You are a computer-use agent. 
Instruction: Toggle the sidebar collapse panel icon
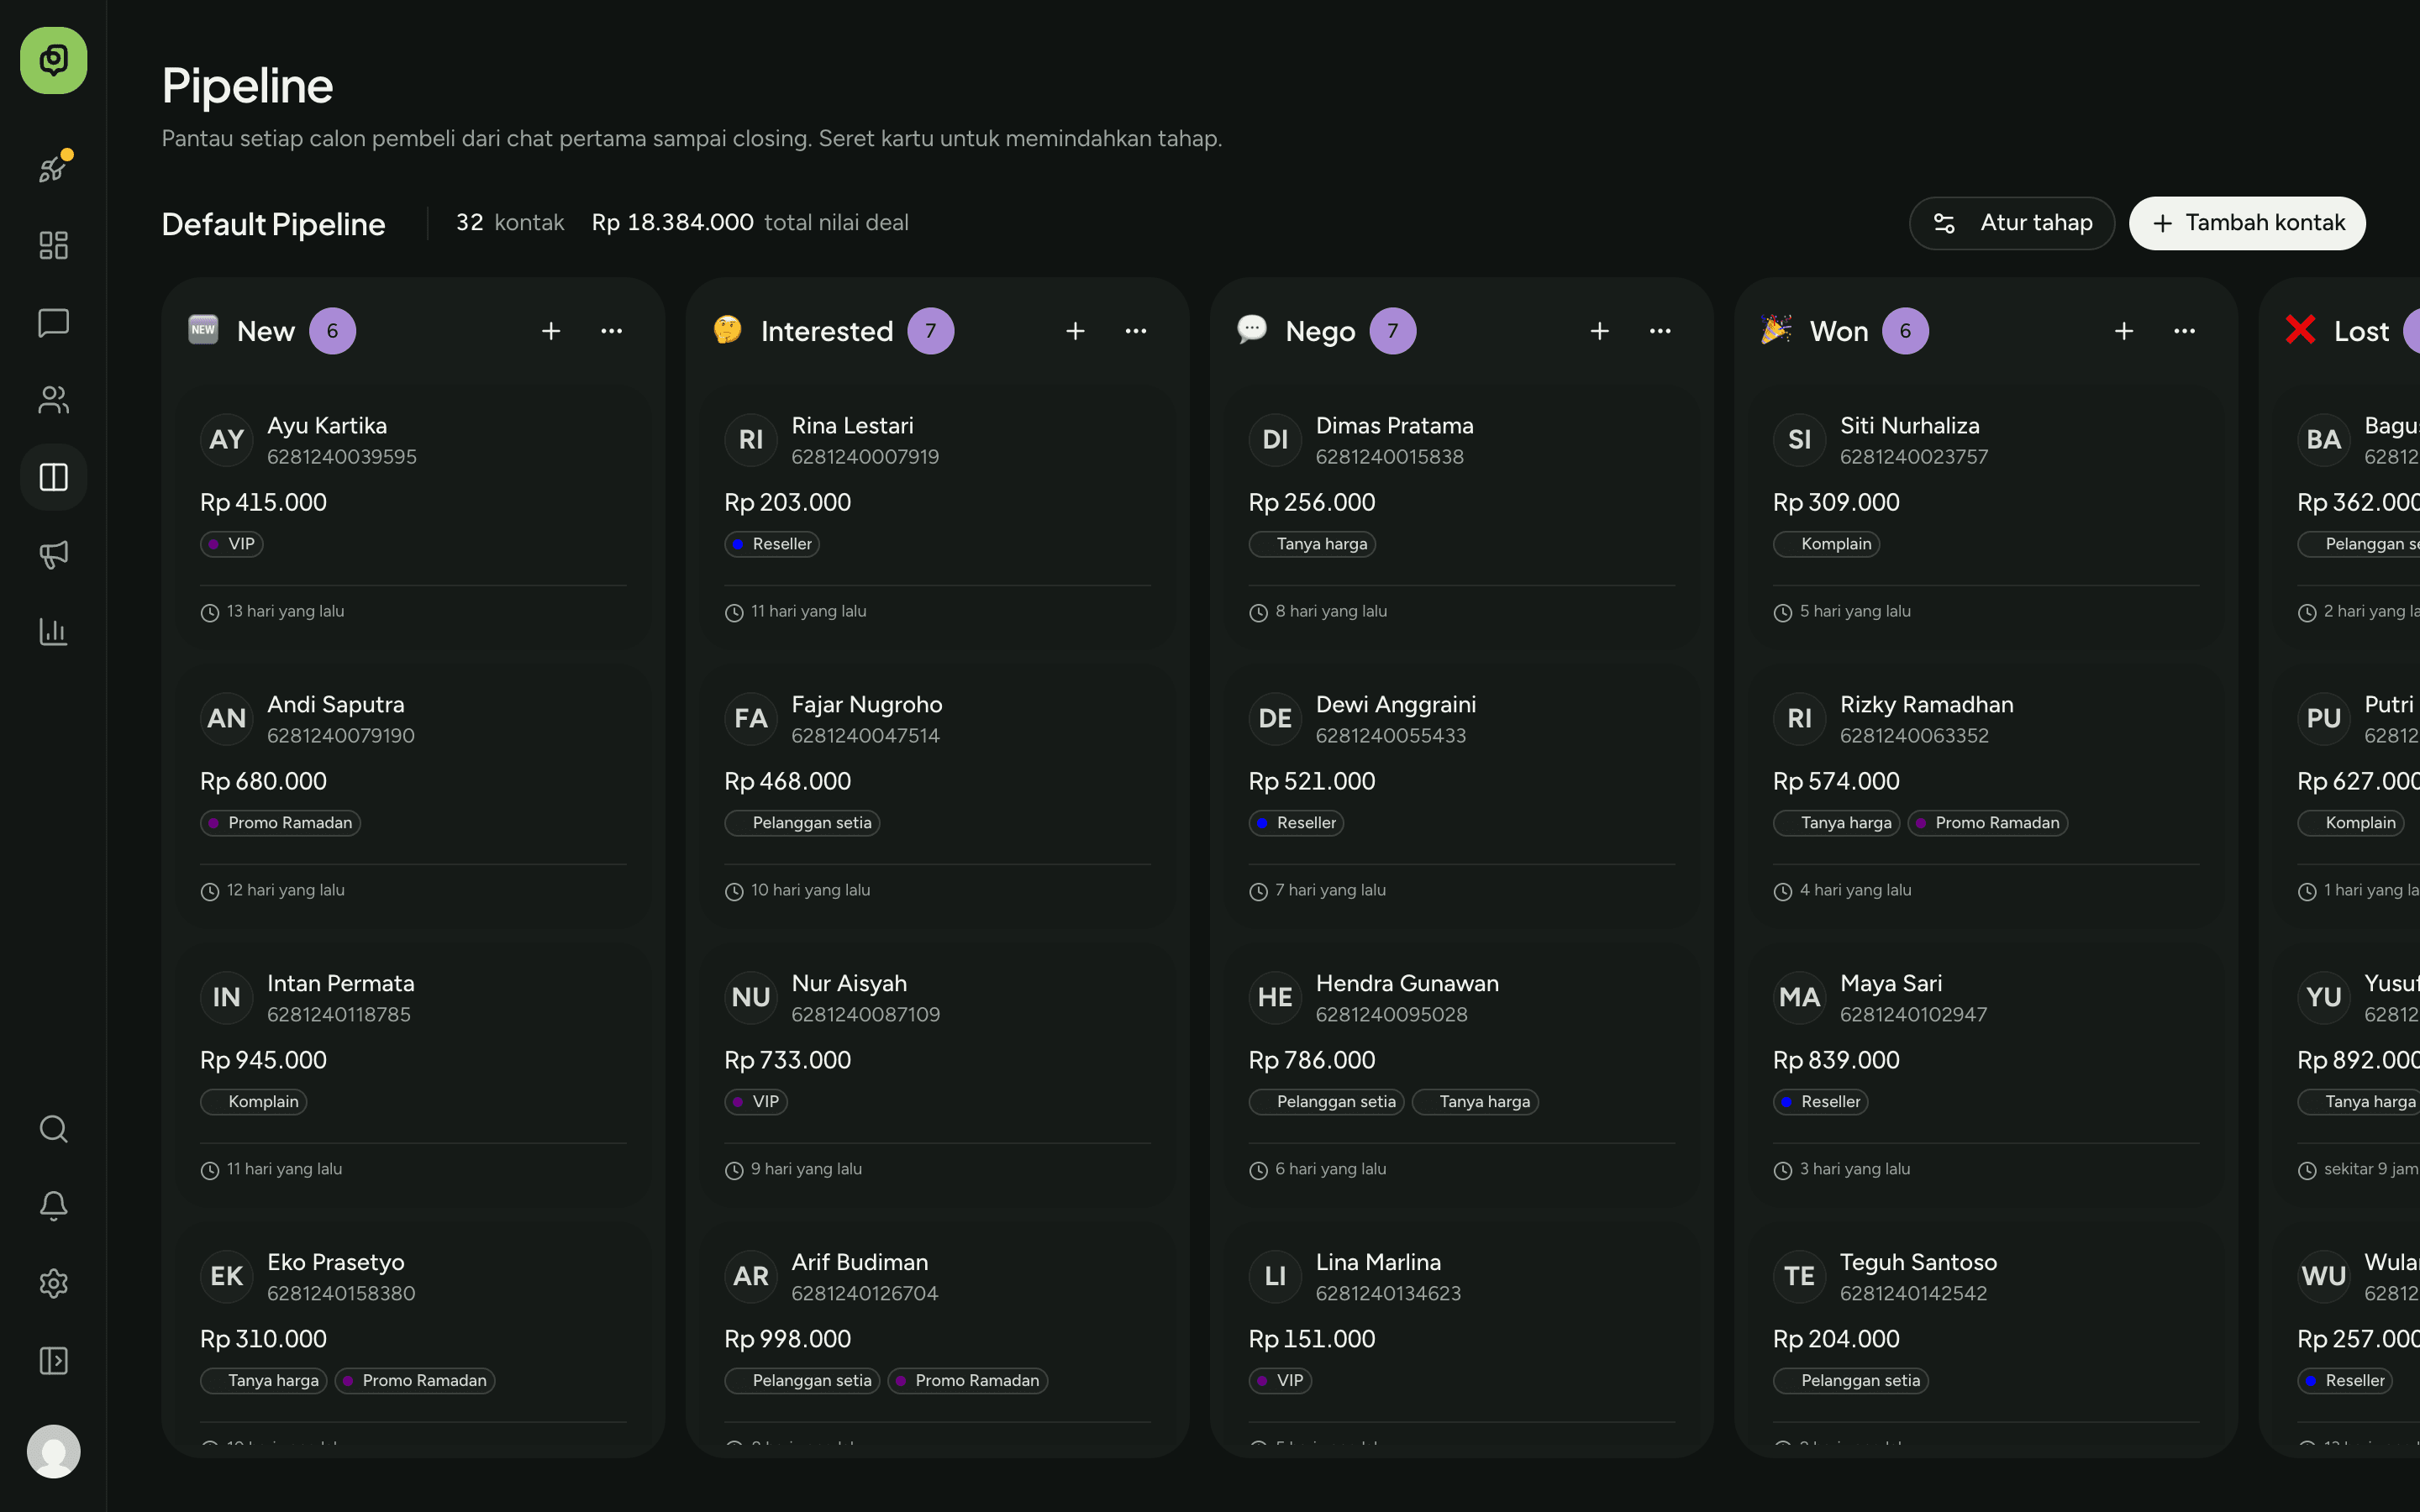pyautogui.click(x=53, y=1360)
